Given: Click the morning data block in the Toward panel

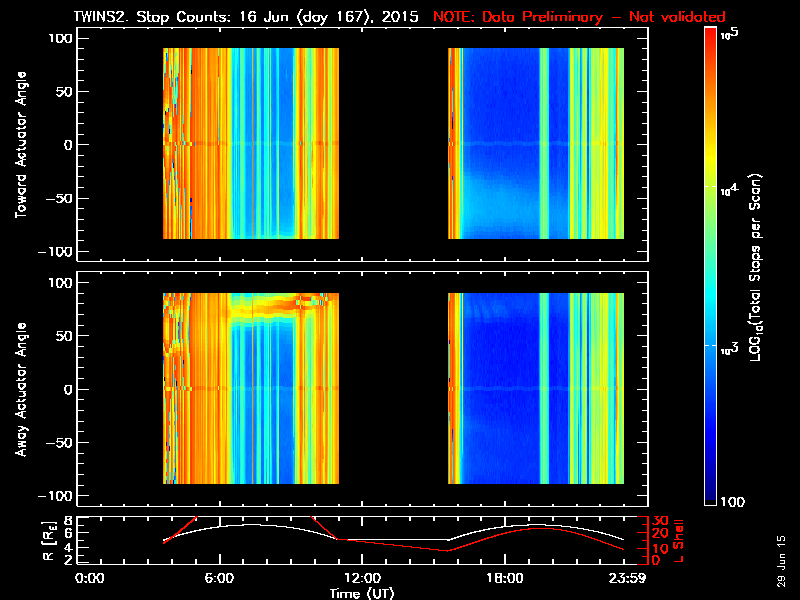Looking at the screenshot, I should (251, 143).
